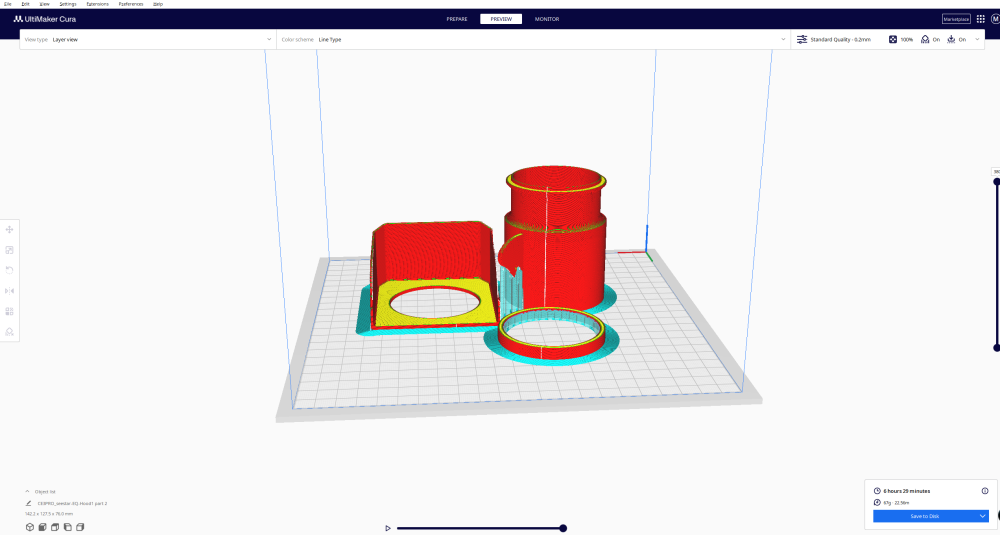Select the Scale tool

point(10,250)
